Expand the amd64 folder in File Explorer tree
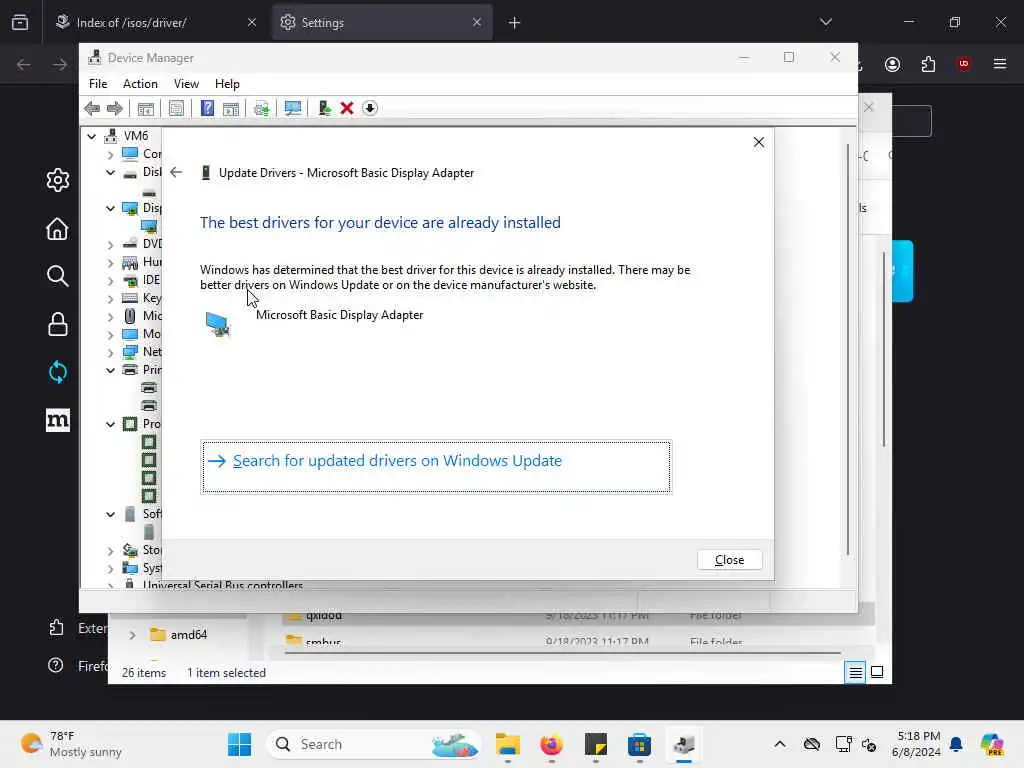Image resolution: width=1024 pixels, height=768 pixels. [133, 635]
